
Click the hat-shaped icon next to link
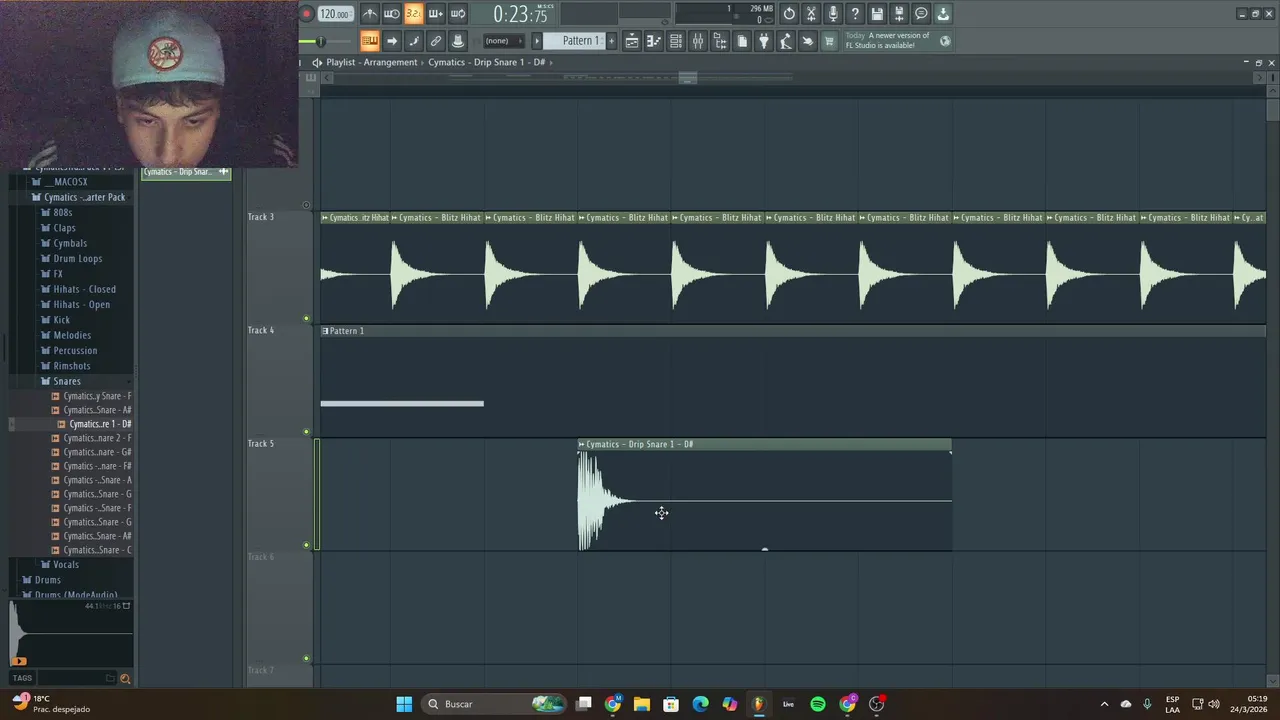tap(458, 41)
